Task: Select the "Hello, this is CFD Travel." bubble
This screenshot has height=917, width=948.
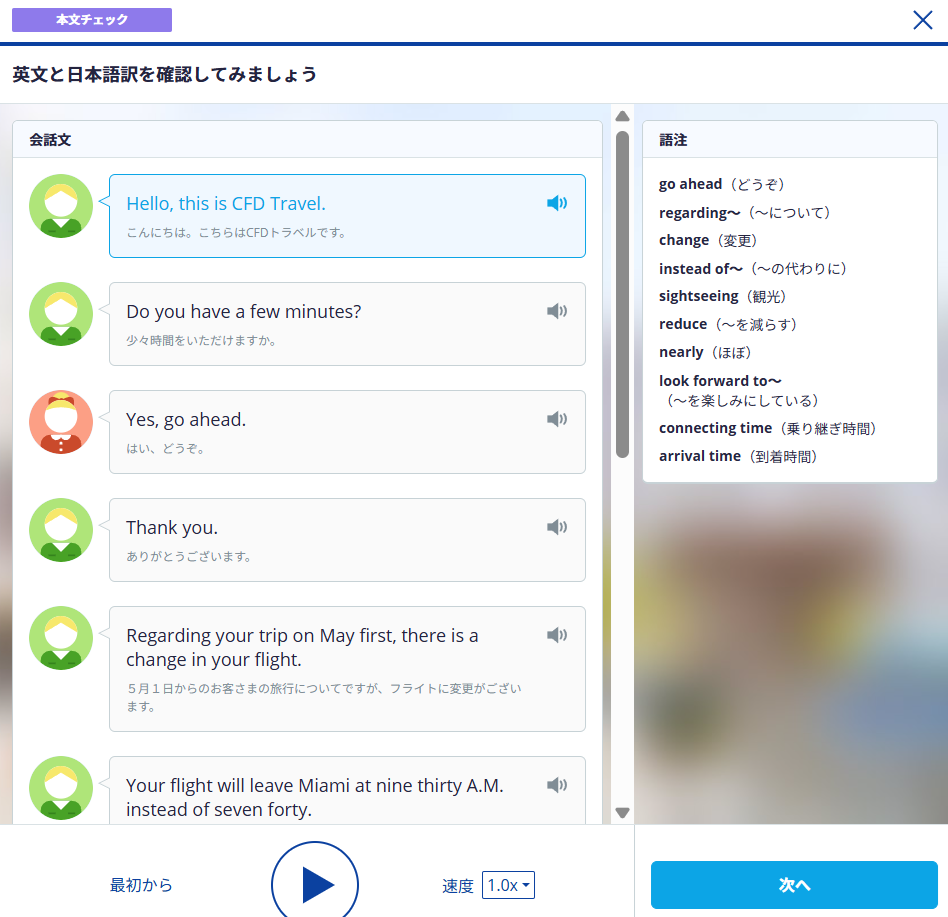Action: (x=347, y=216)
